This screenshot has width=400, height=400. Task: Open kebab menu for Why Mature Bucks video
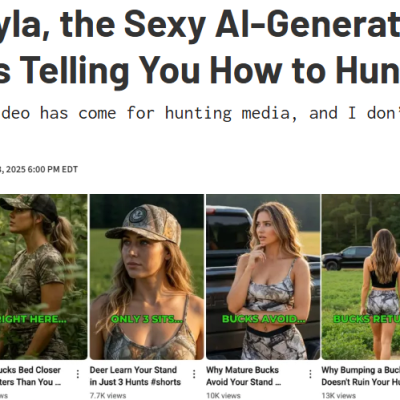[x=310, y=374]
